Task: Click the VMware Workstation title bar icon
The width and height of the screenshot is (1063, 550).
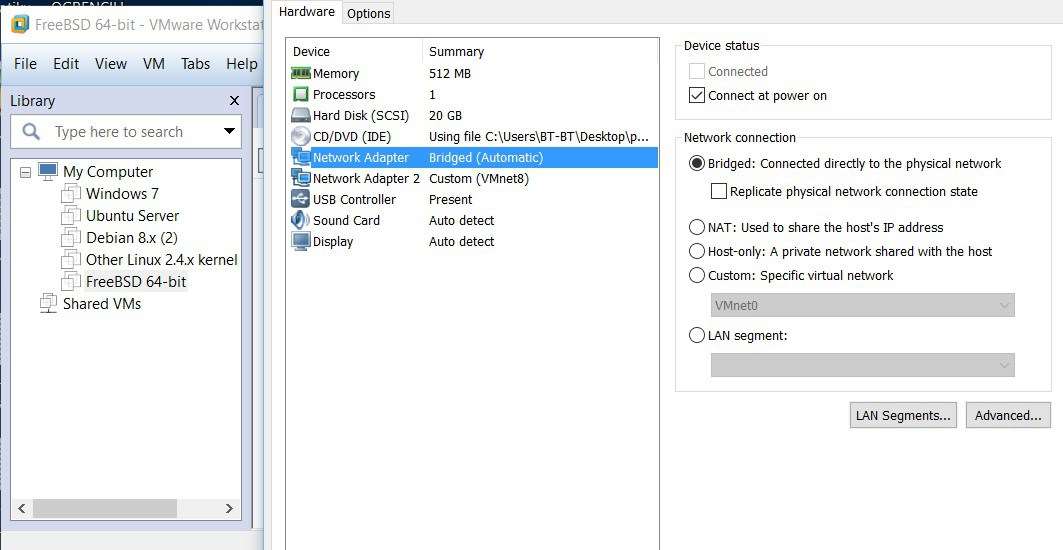Action: (x=20, y=24)
